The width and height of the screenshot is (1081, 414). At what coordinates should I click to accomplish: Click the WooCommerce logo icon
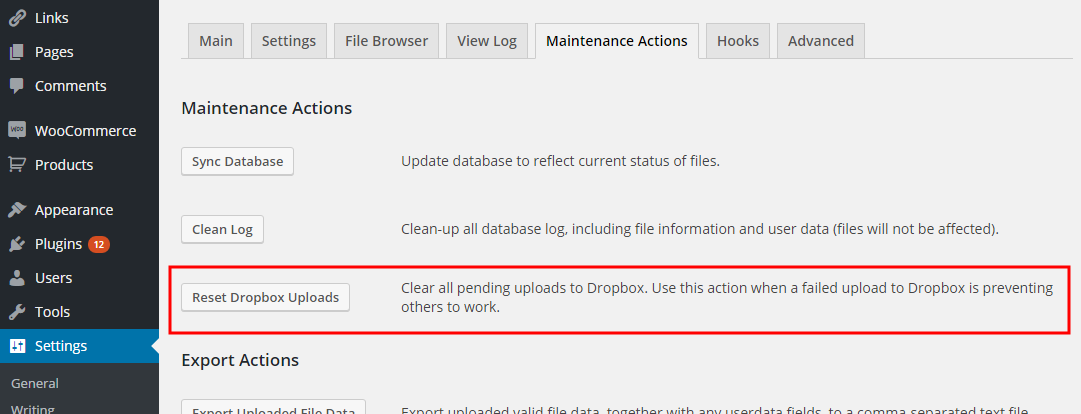coord(17,131)
